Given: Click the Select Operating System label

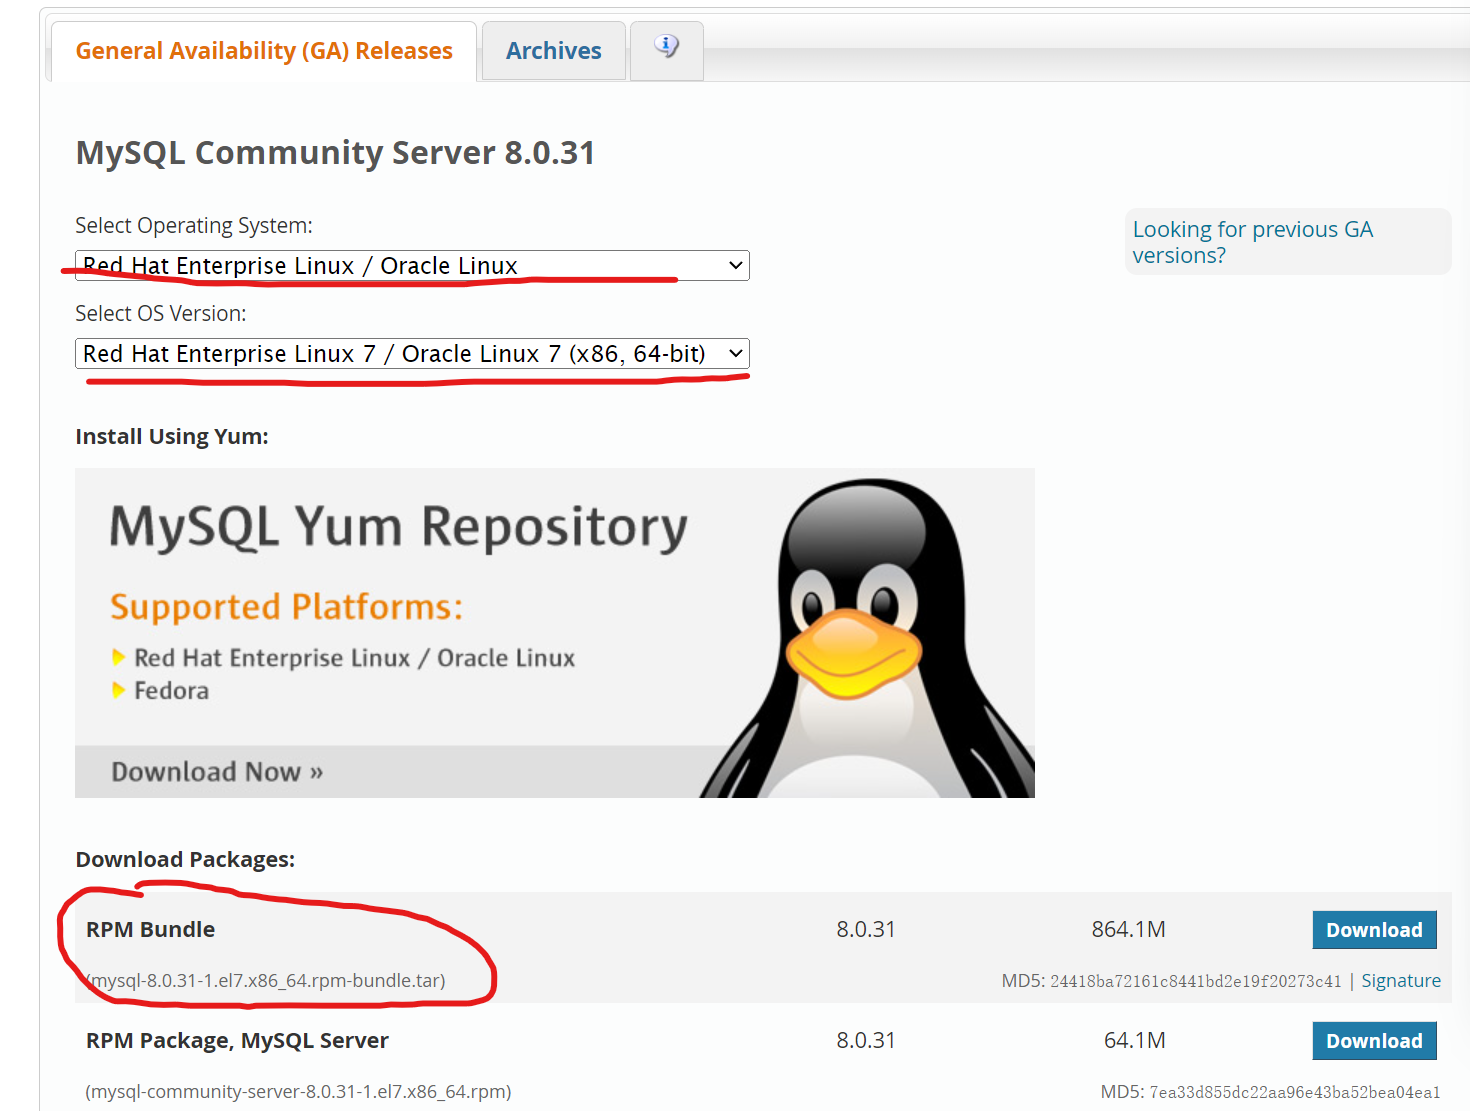Looking at the screenshot, I should (194, 226).
